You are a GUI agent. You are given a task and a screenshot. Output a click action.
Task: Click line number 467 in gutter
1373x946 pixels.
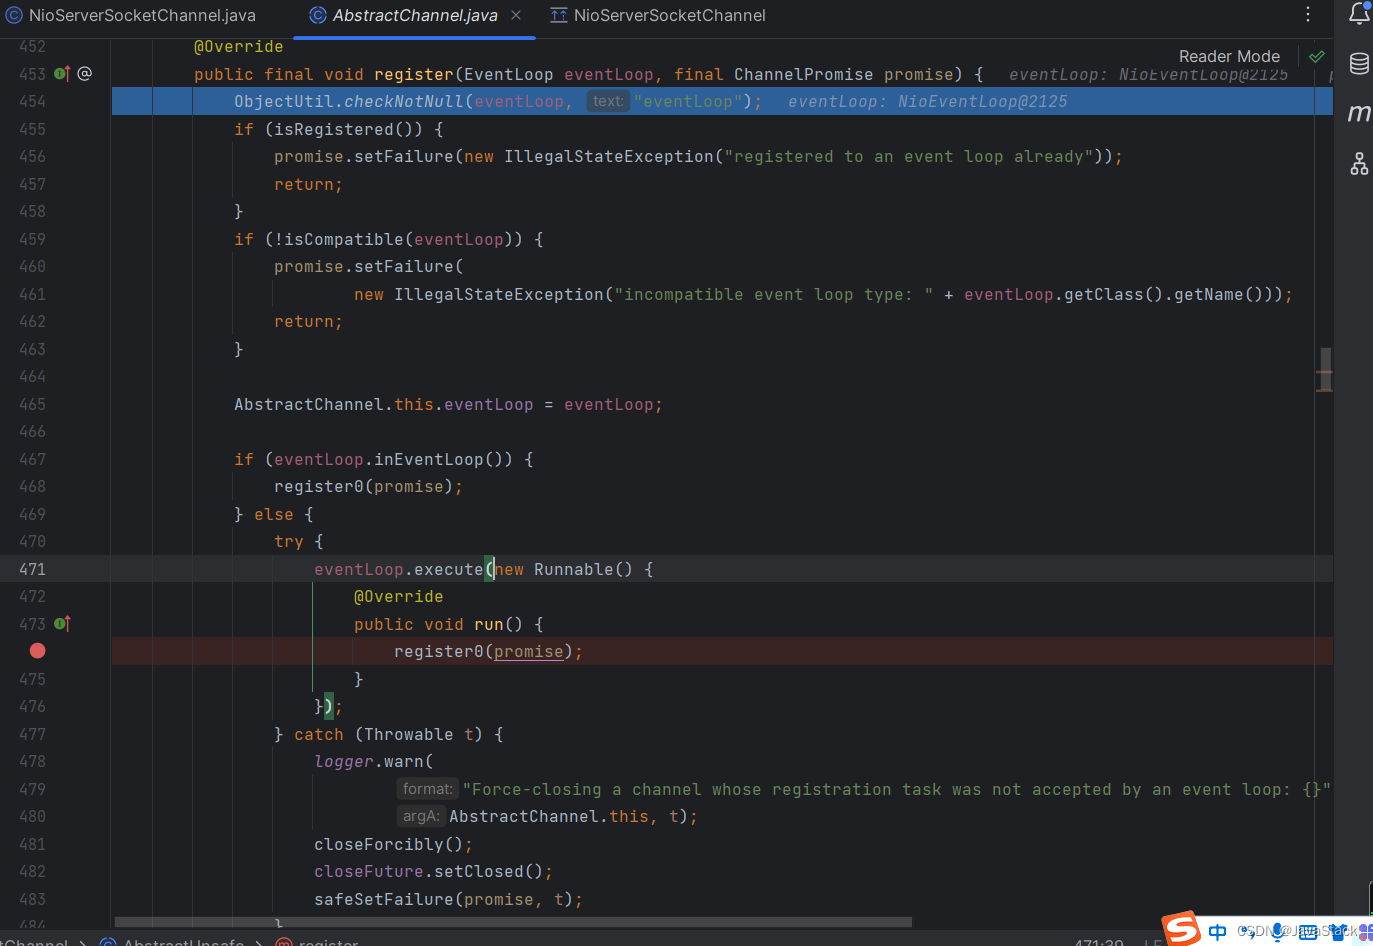pos(32,459)
